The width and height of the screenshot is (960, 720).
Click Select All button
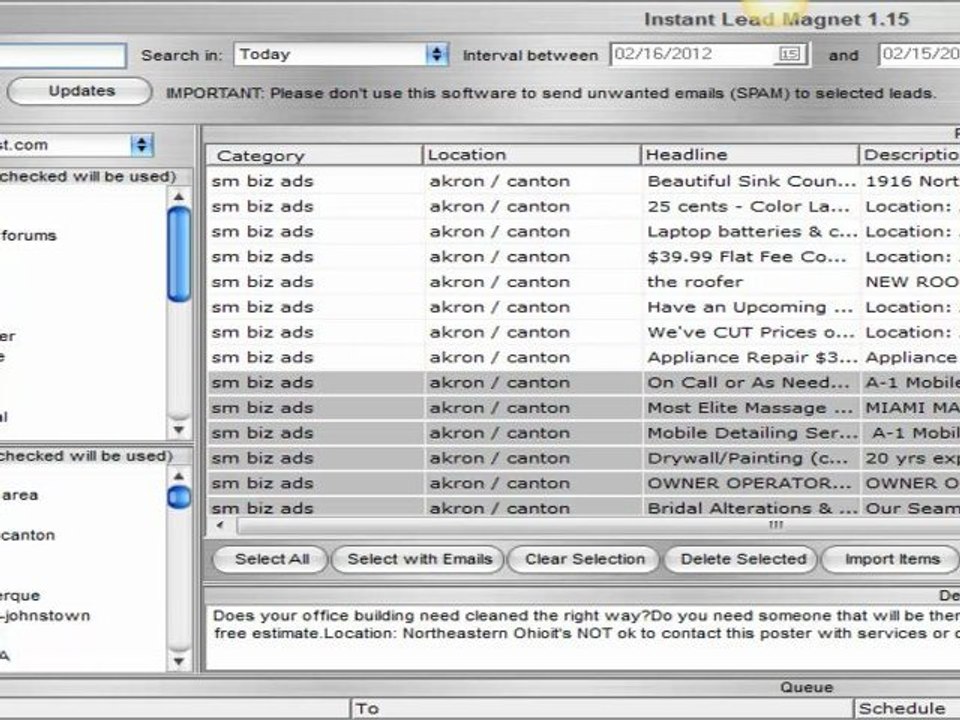271,560
